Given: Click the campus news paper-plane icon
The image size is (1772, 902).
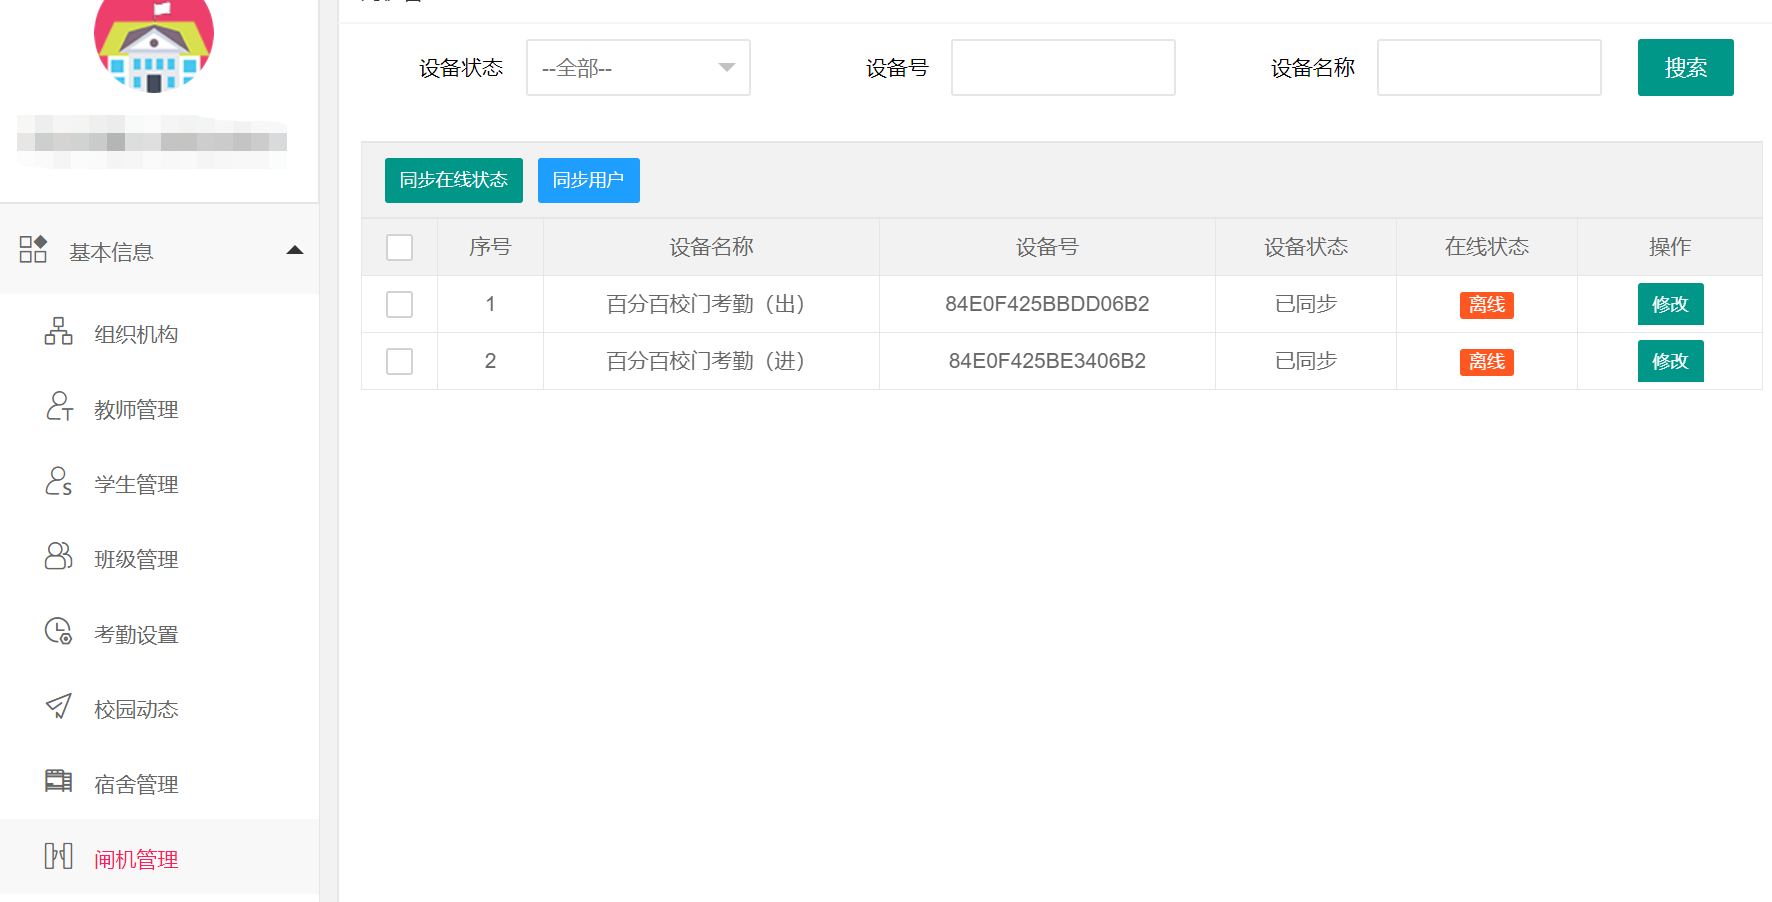Looking at the screenshot, I should pos(58,707).
